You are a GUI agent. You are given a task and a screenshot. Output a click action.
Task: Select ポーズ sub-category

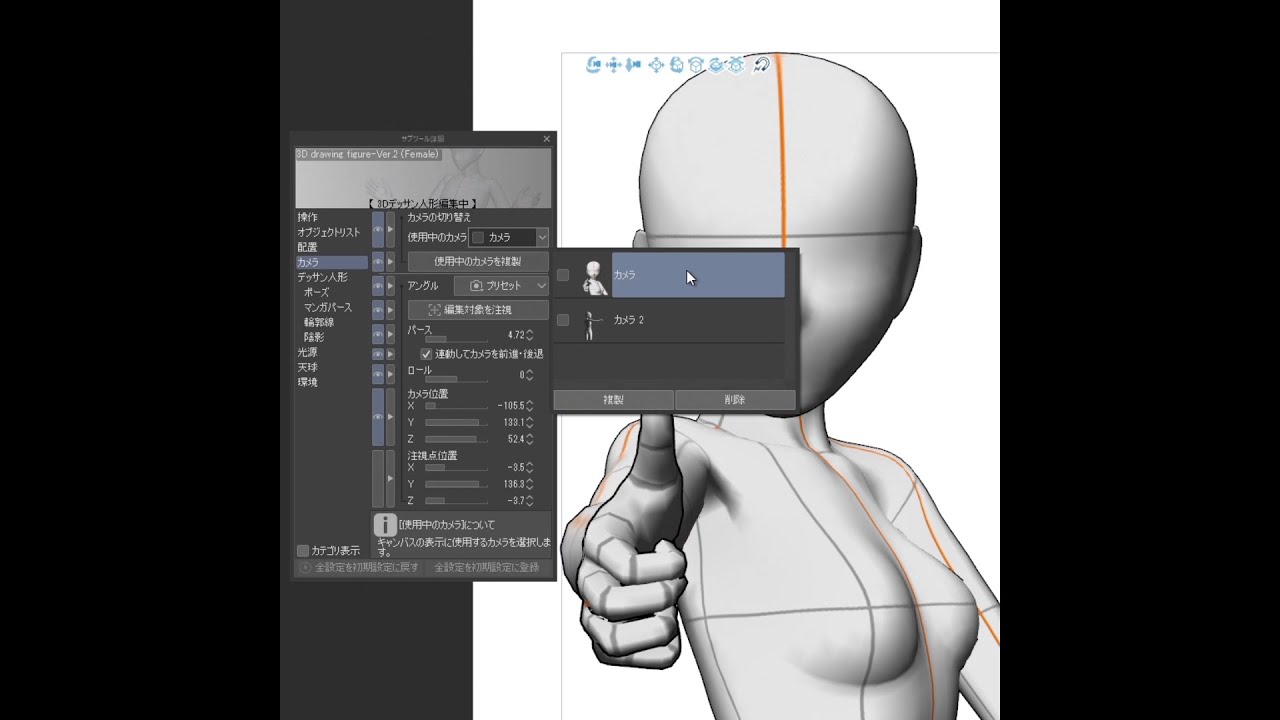pos(317,292)
